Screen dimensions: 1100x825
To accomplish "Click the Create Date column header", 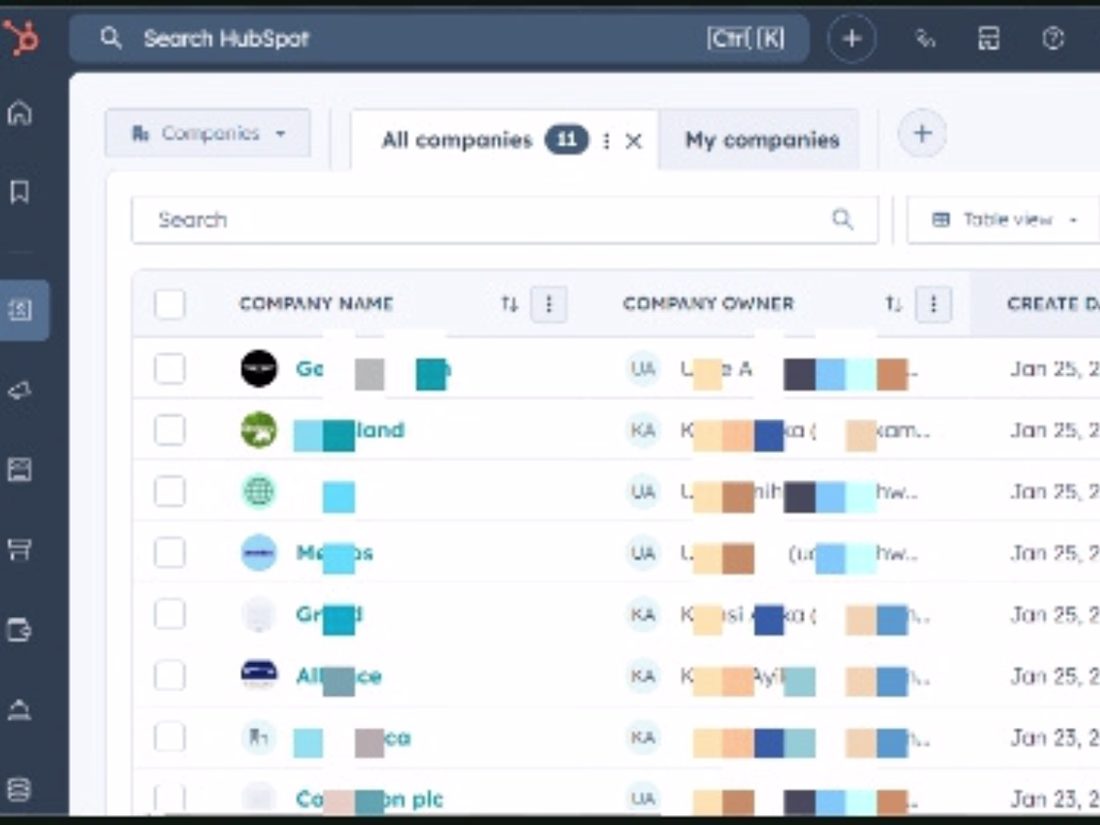I will click(1053, 304).
